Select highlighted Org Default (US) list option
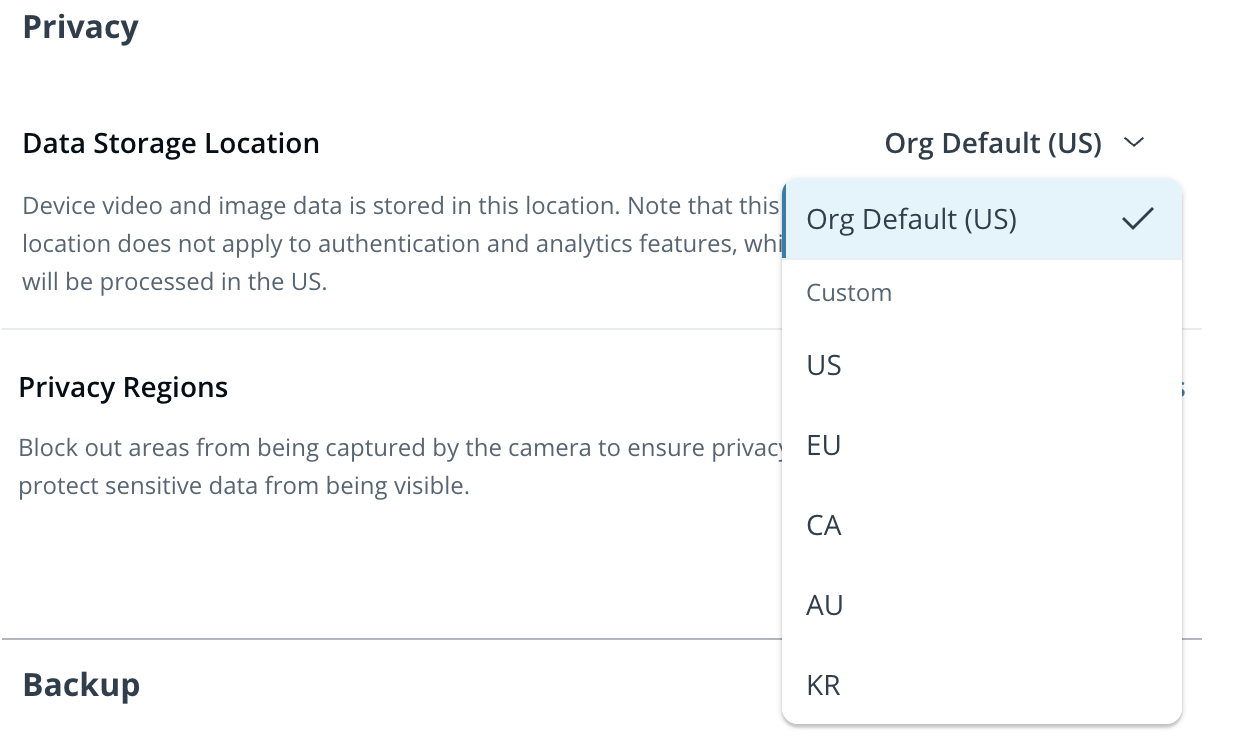 pos(911,220)
